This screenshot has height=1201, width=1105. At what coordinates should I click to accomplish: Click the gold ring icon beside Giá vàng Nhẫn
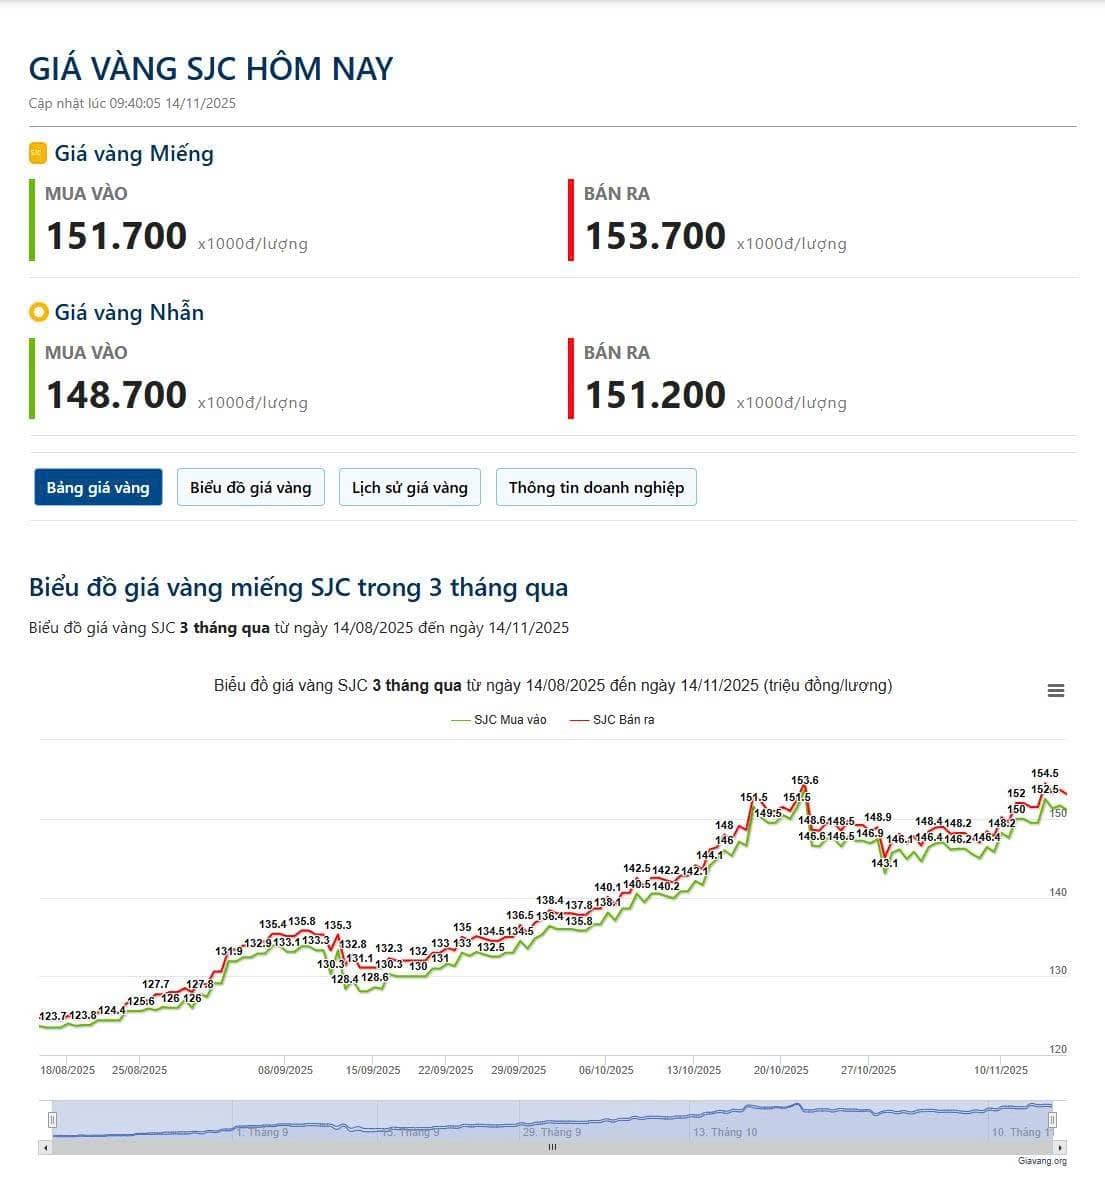(x=39, y=312)
